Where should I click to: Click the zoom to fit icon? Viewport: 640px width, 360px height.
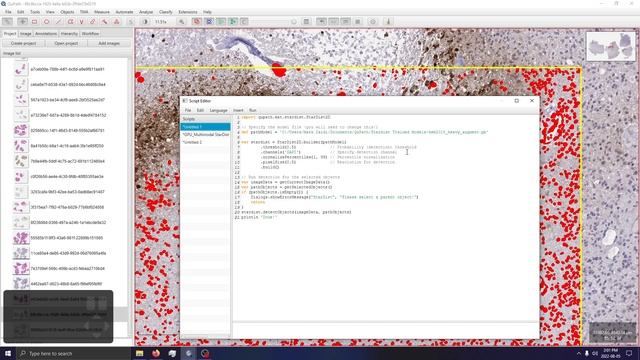tap(182, 22)
